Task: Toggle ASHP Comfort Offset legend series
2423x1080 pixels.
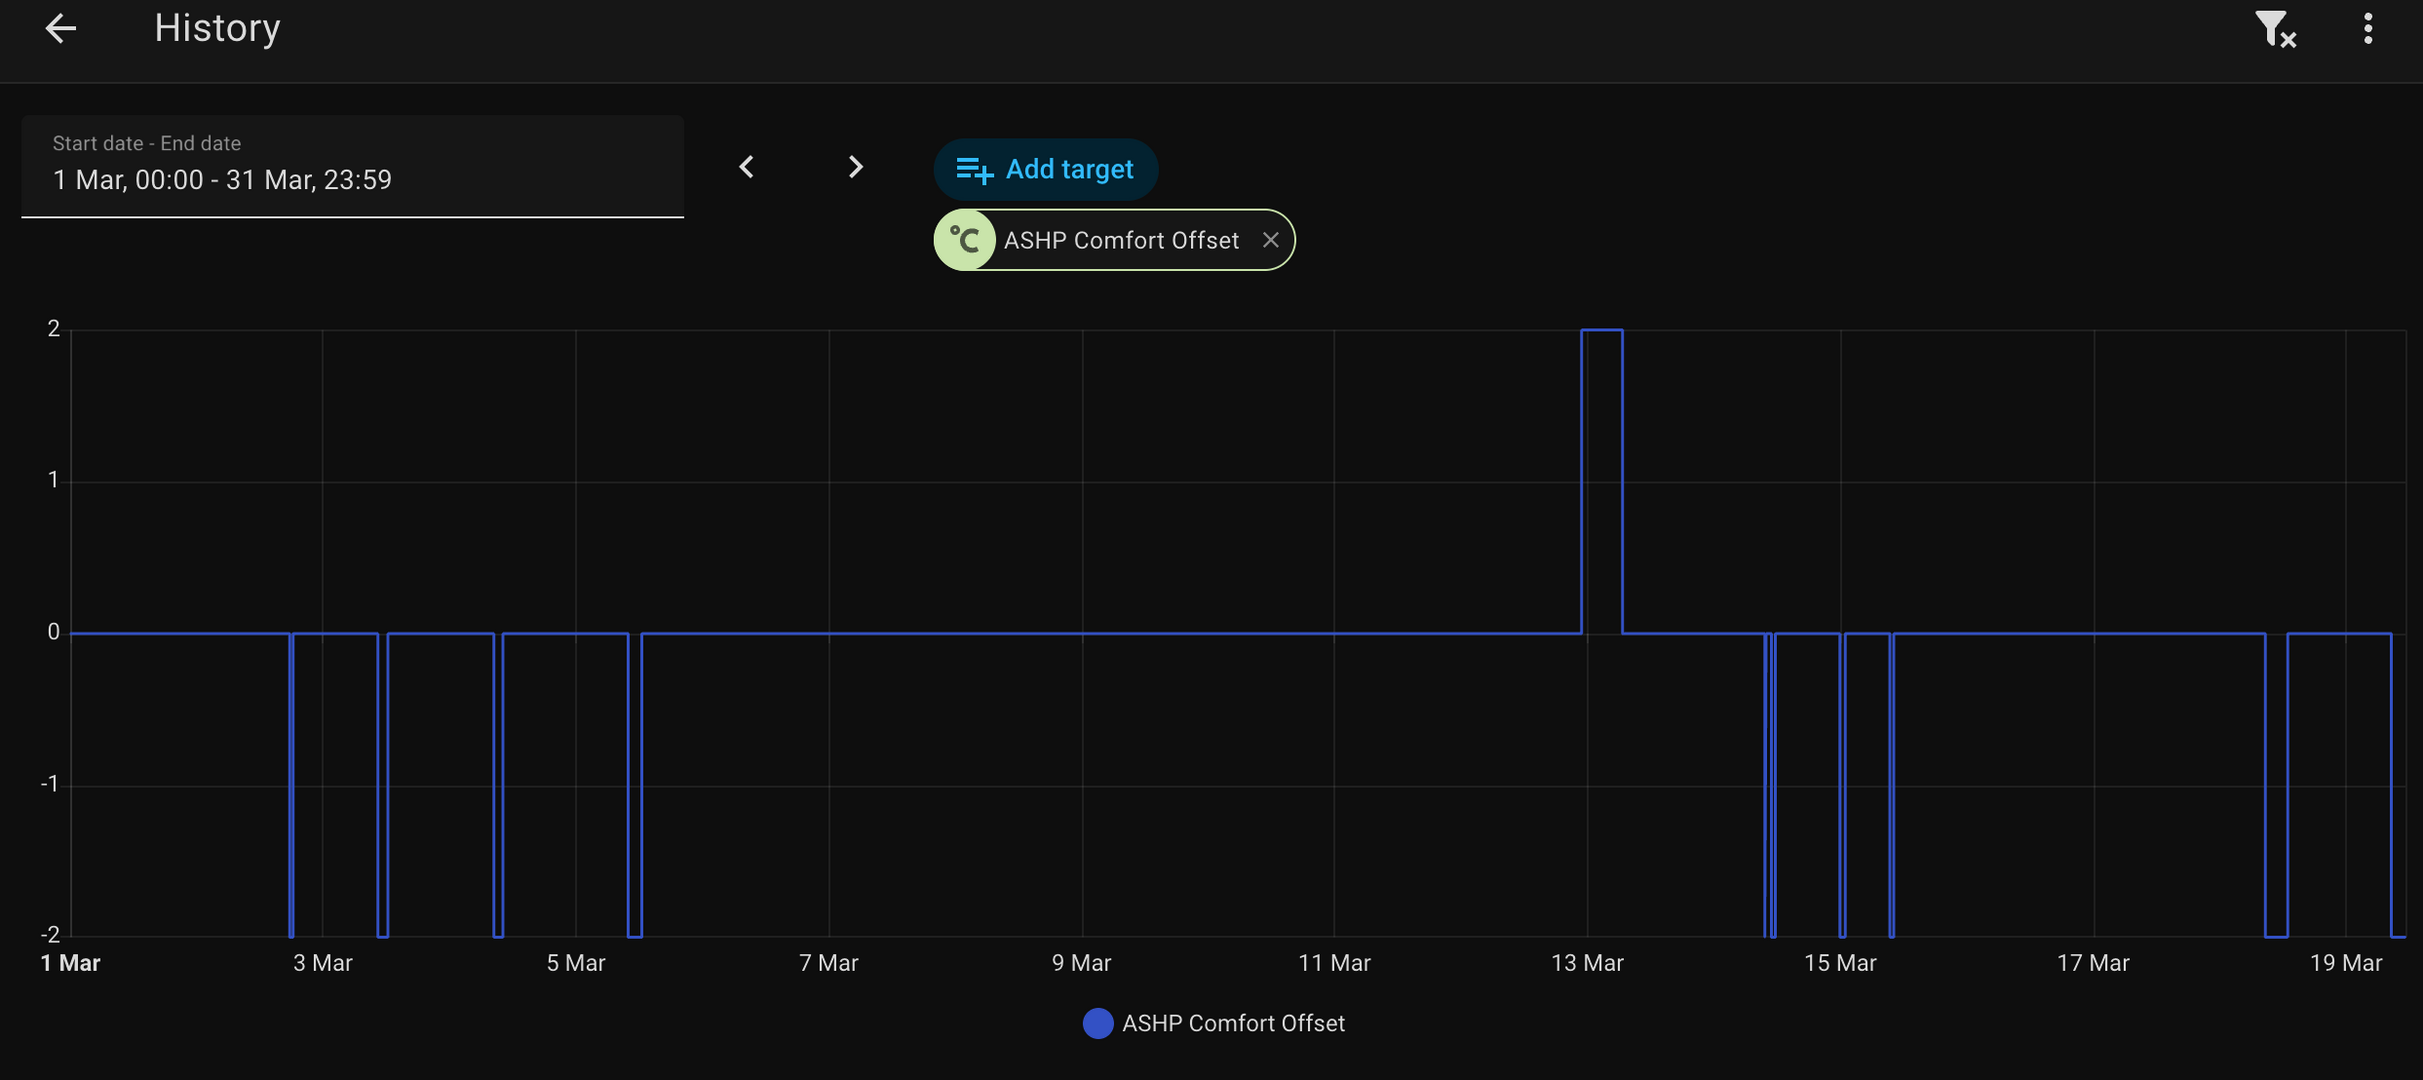Action: [x=1232, y=1023]
